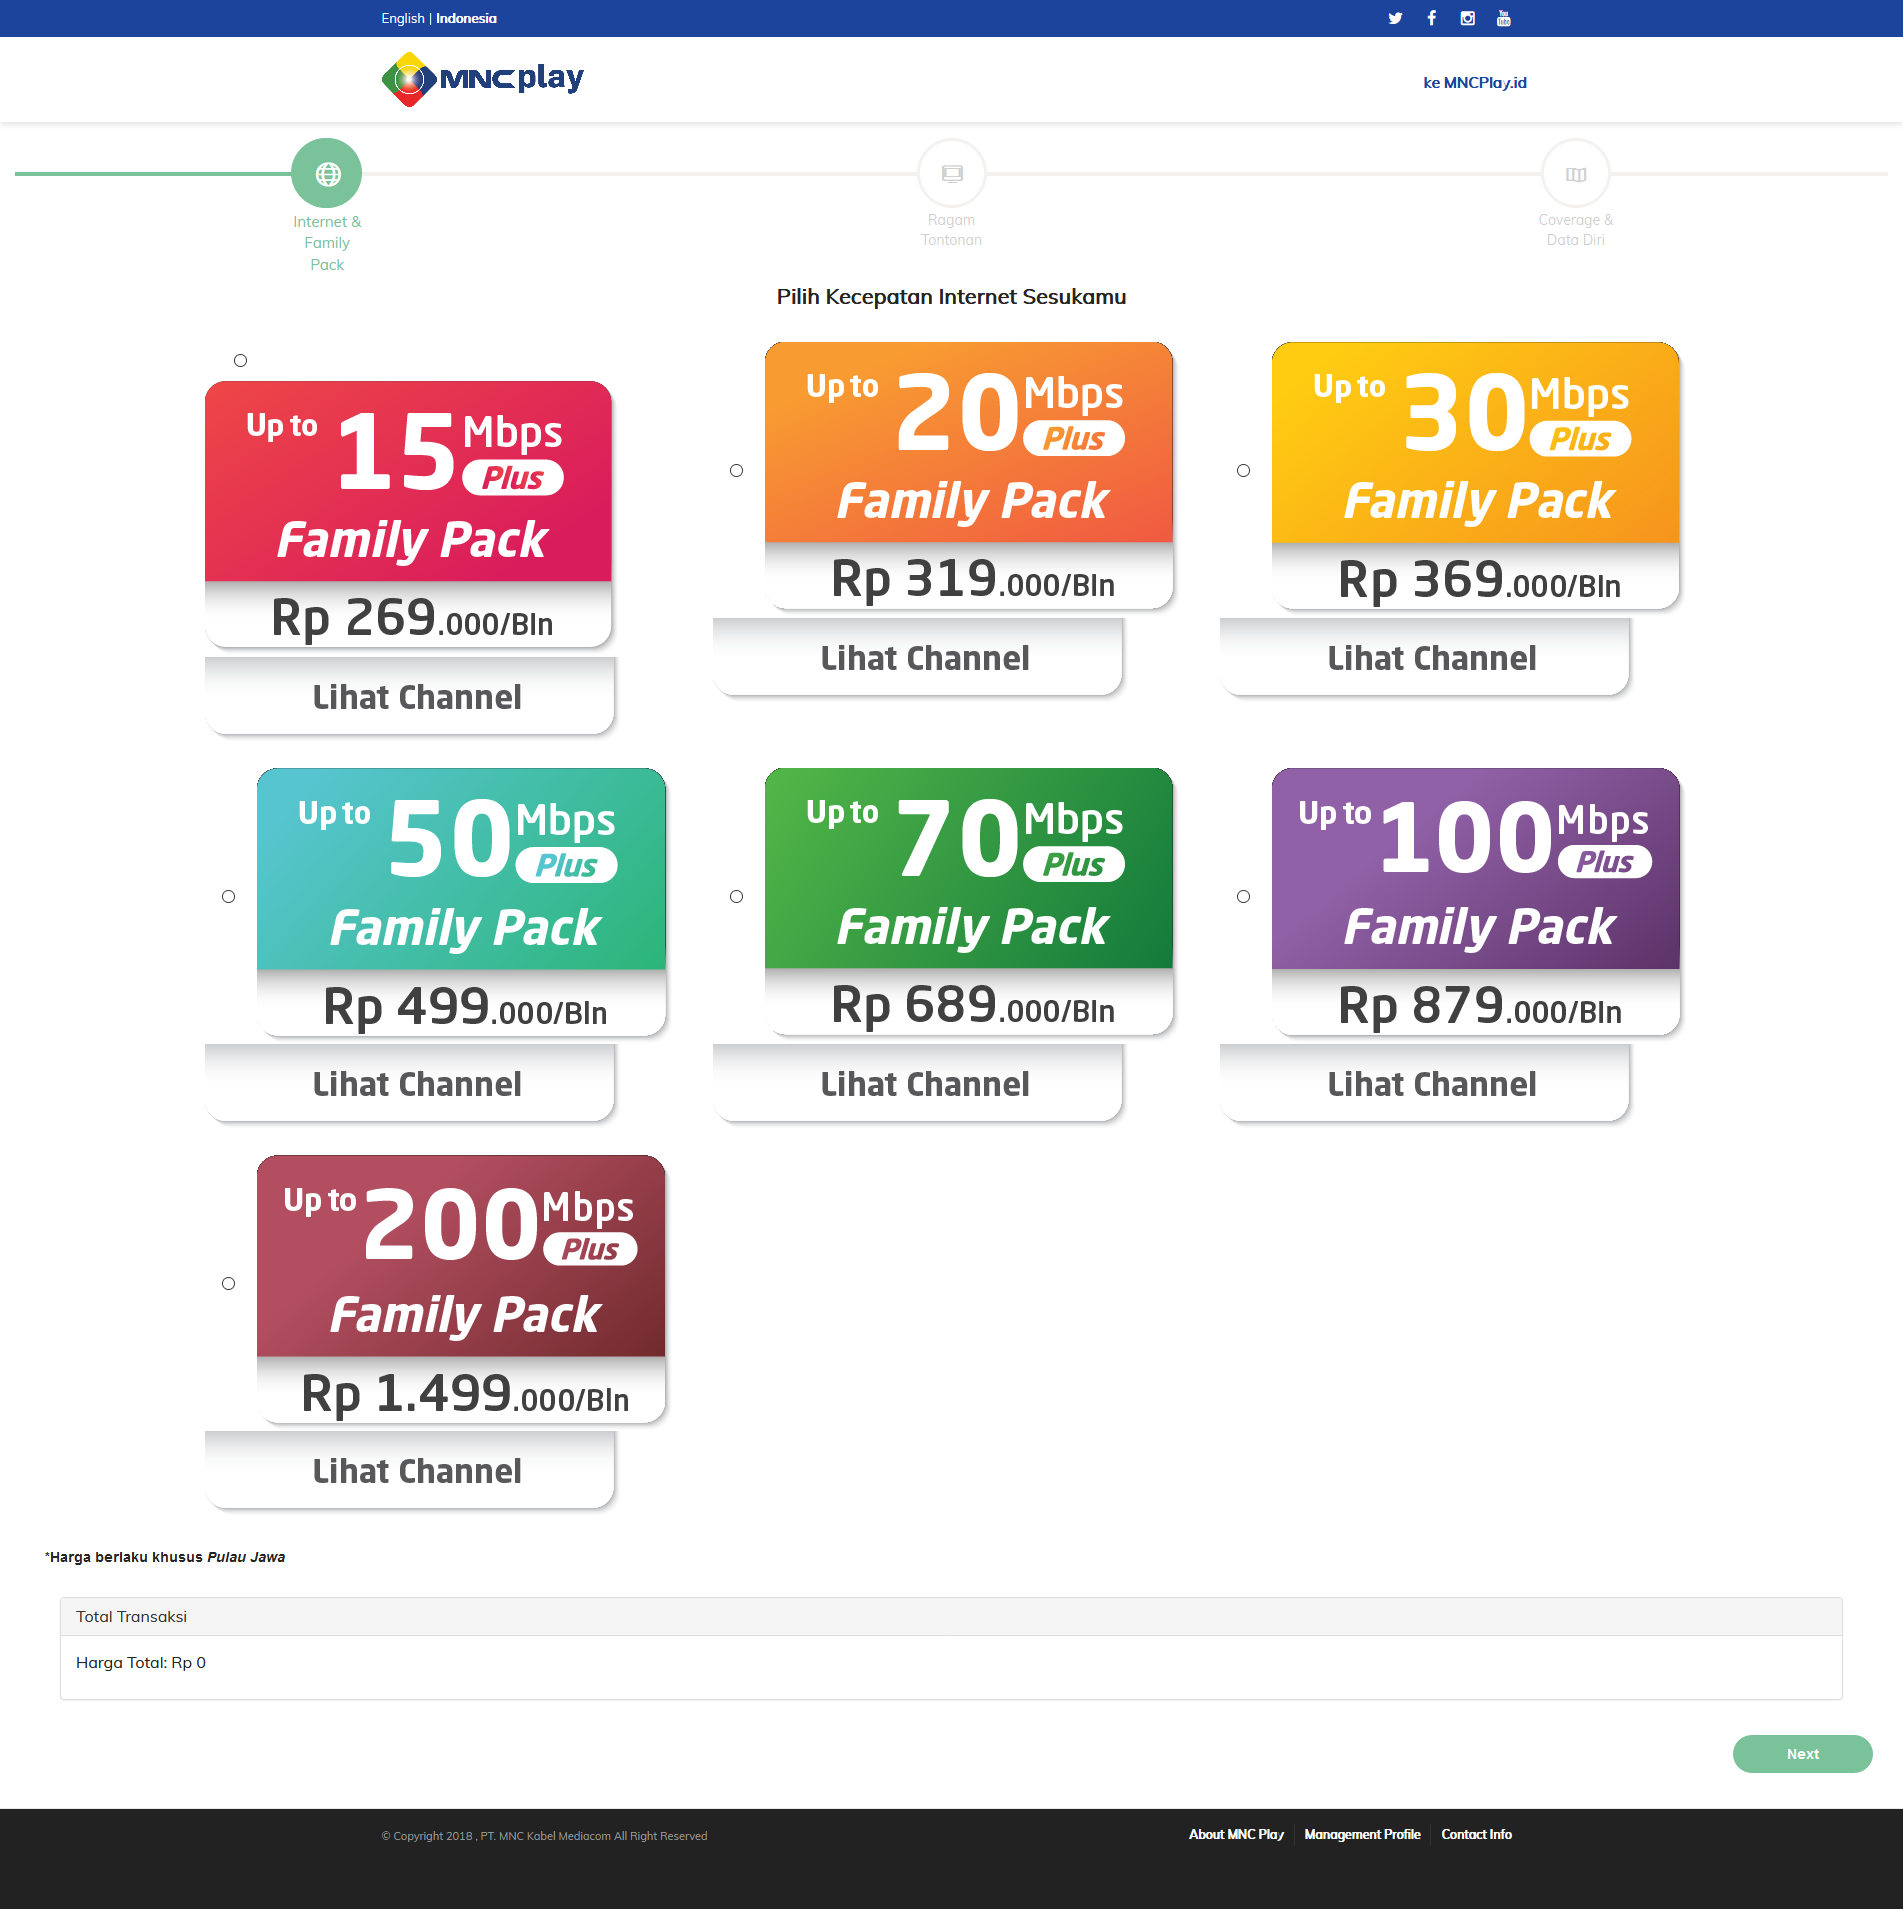Click the Rp 879.000/Bln price label

pyautogui.click(x=1480, y=1005)
